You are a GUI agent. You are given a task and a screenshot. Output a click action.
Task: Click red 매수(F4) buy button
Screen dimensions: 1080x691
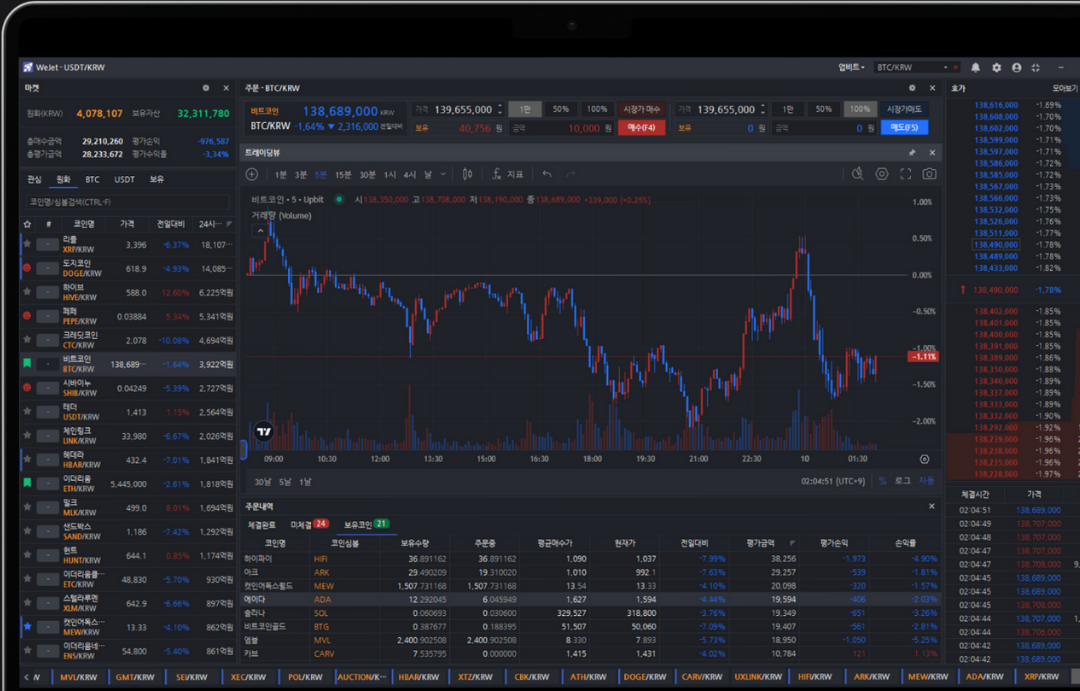point(641,127)
